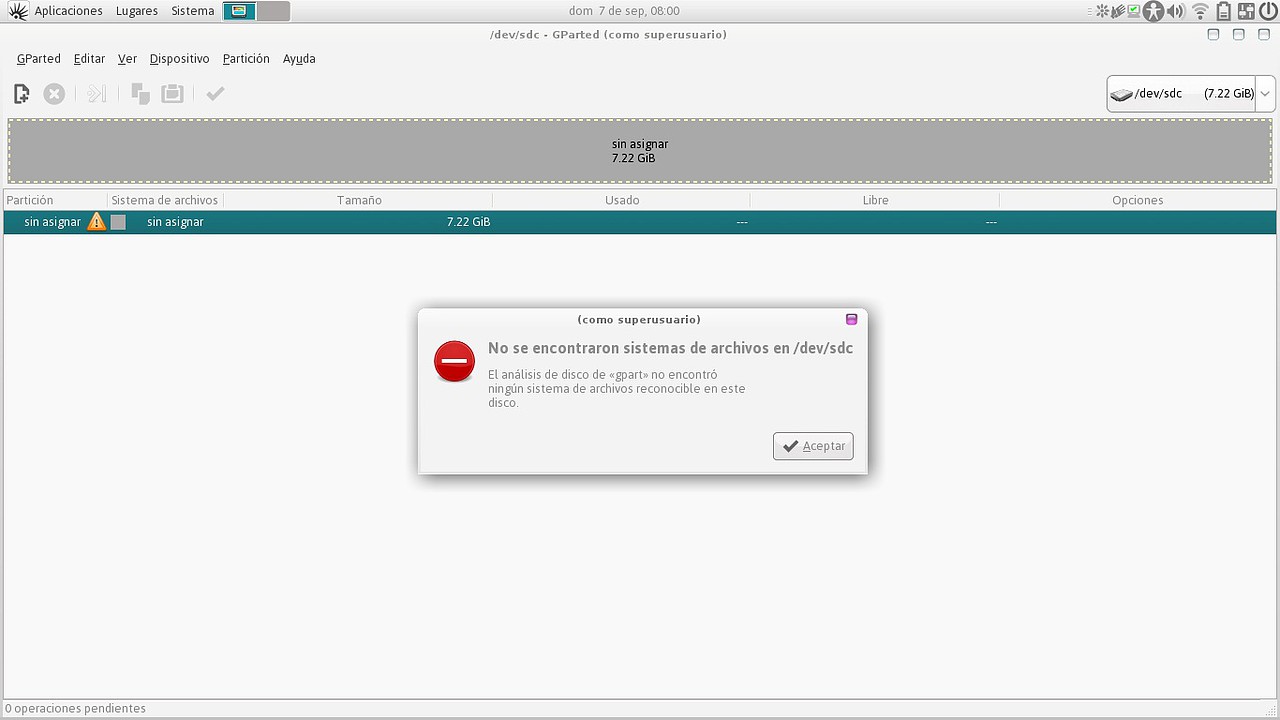Click the Opciones column header
1280x720 pixels.
tap(1138, 200)
